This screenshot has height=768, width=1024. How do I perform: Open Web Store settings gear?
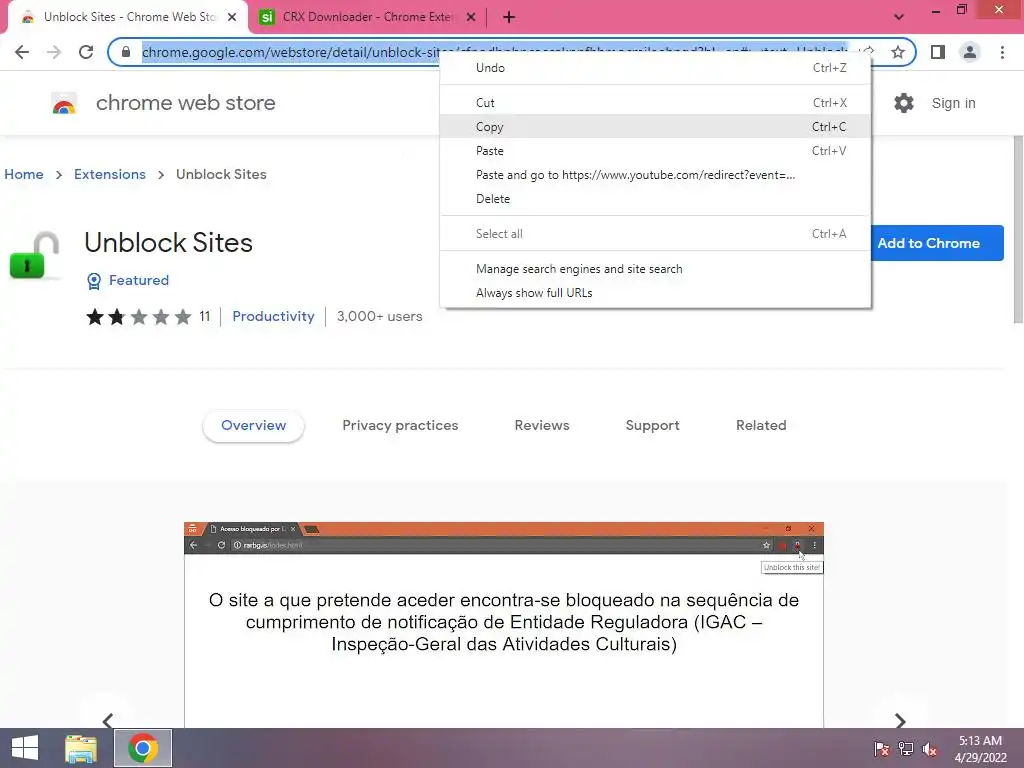pyautogui.click(x=904, y=103)
